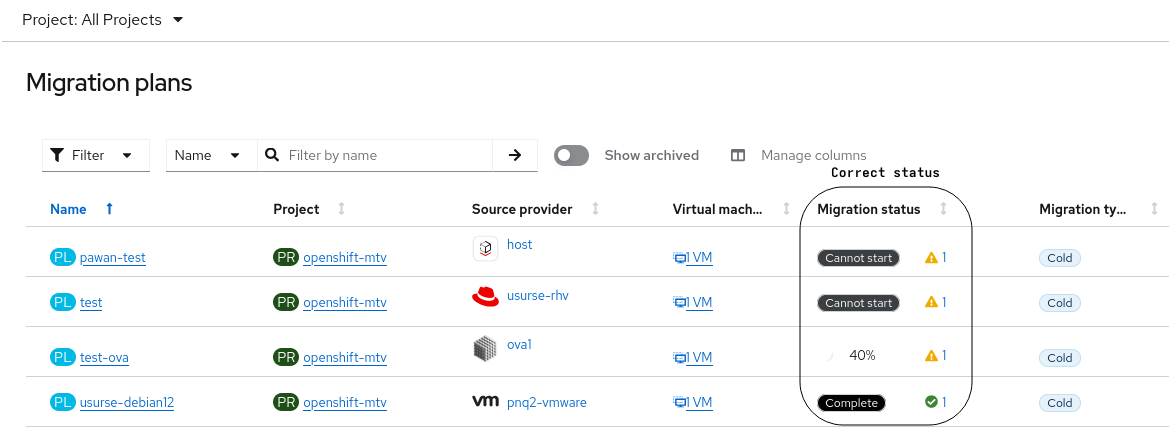Sort by Source provider column header

tap(522, 209)
